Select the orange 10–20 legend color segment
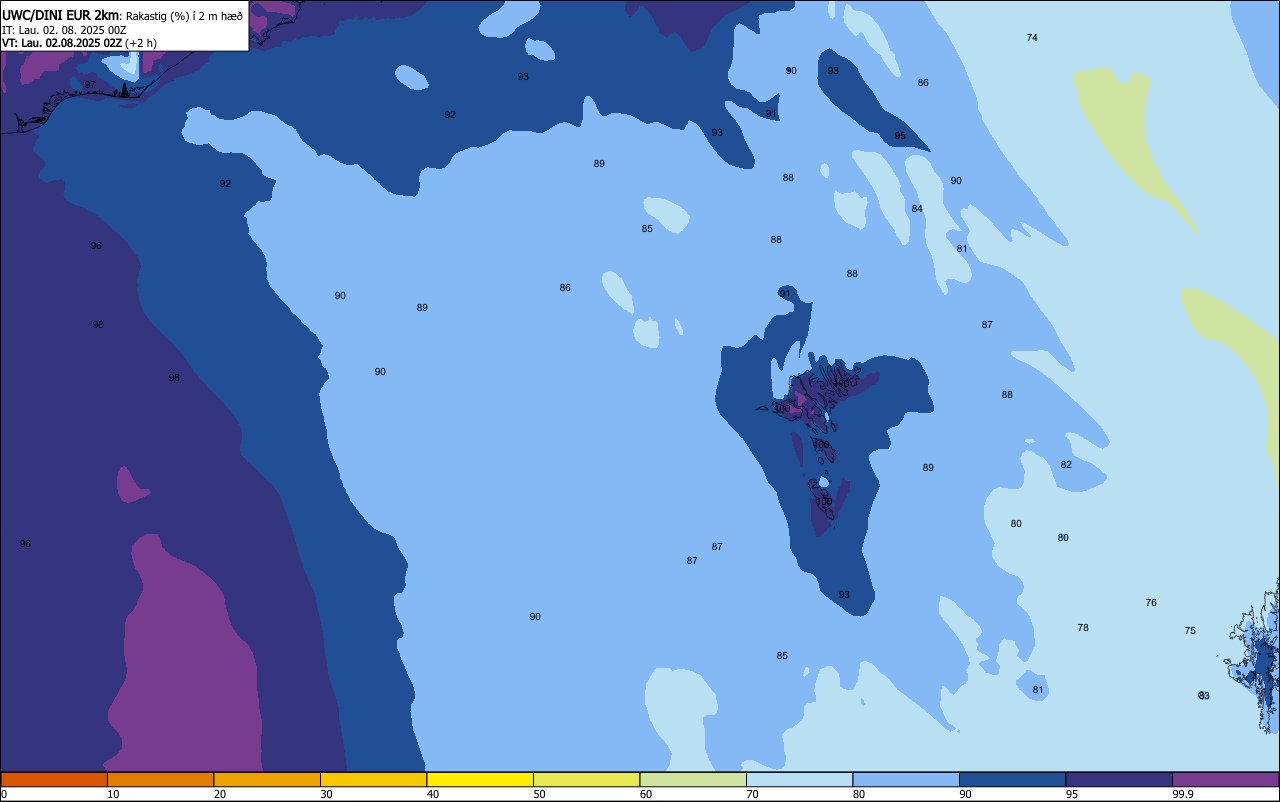 (160, 779)
